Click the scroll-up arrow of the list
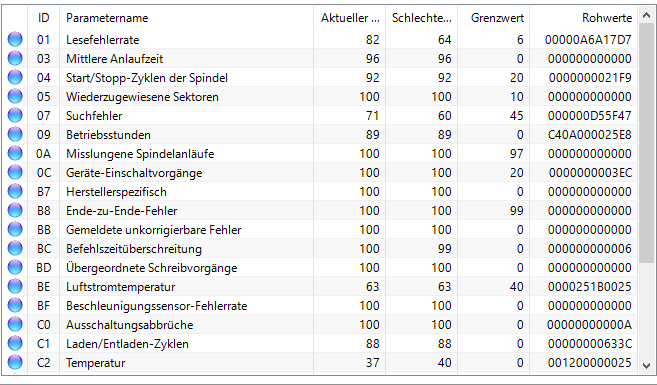This screenshot has height=385, width=657. [x=647, y=16]
